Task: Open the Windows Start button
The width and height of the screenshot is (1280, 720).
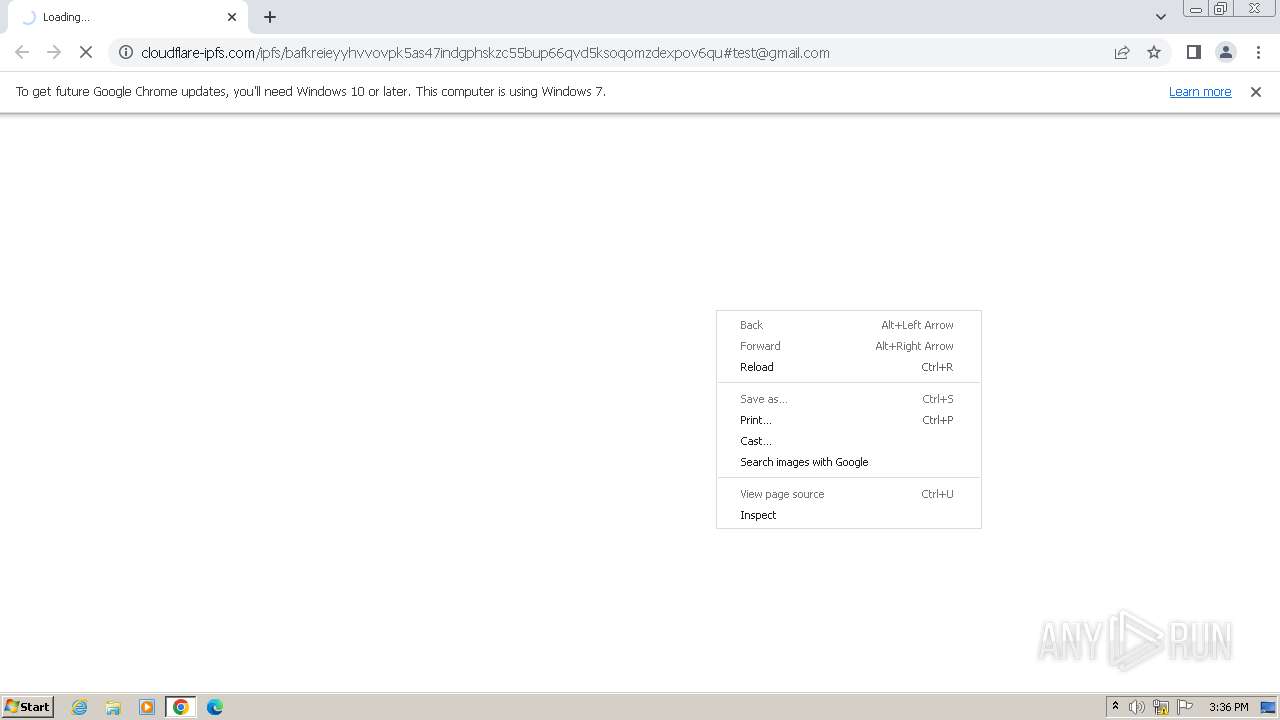Action: 28,706
